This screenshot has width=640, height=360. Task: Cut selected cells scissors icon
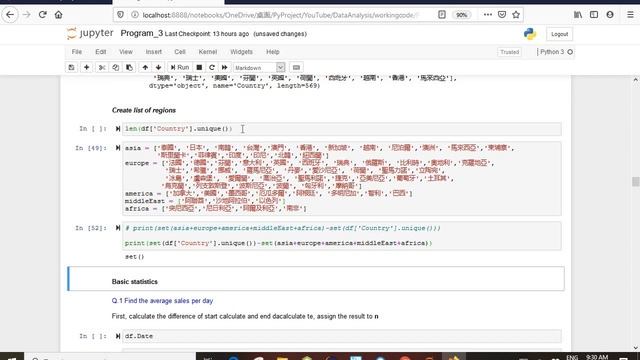[102, 67]
